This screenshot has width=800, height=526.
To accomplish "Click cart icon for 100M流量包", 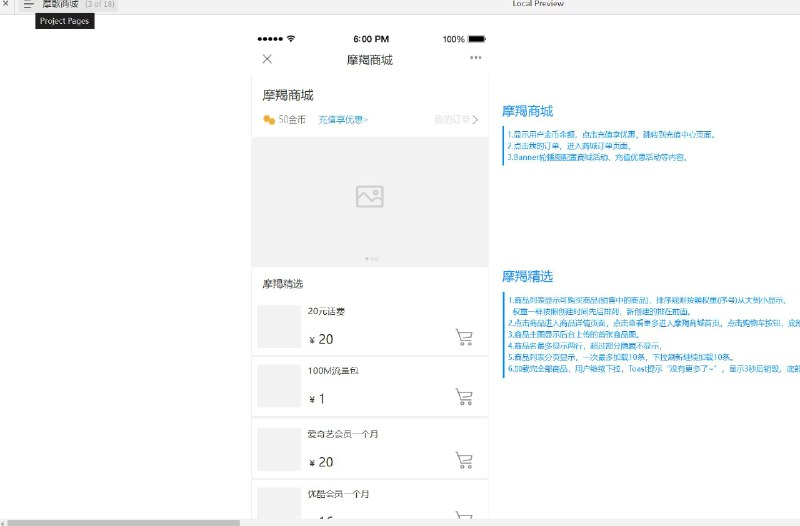I will point(464,397).
